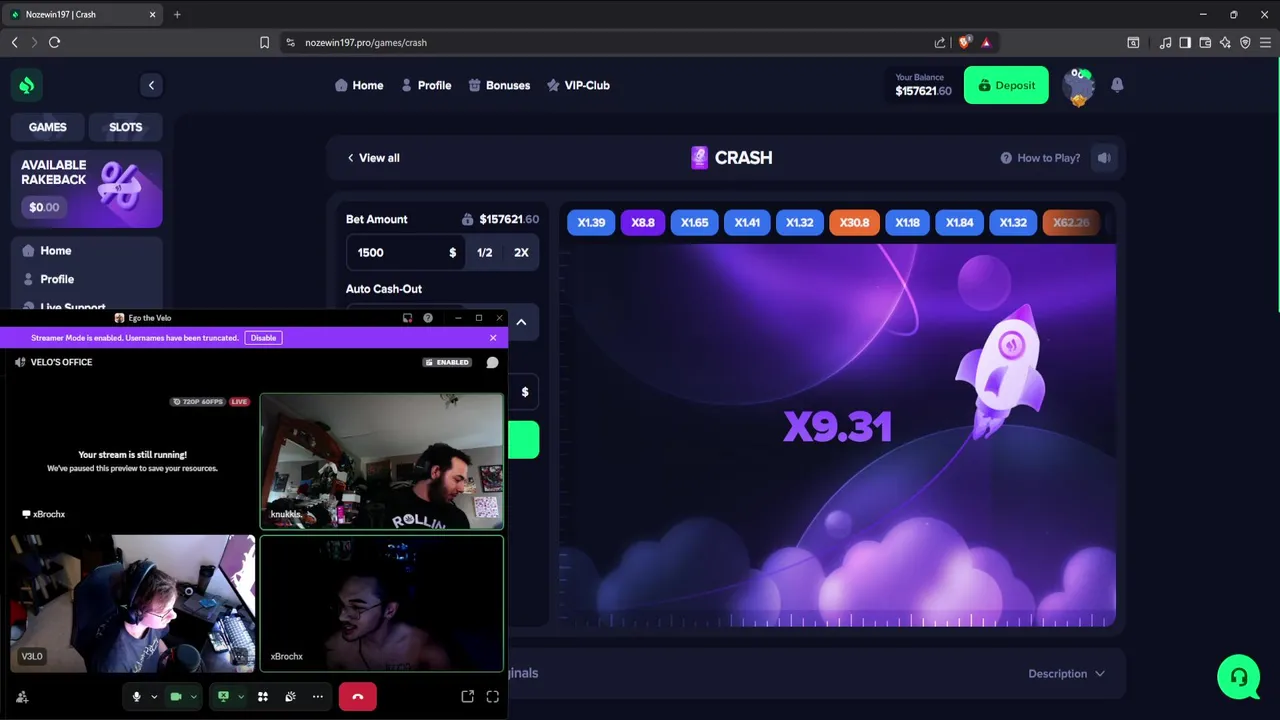Open microphone input options arrow
The image size is (1280, 720).
[x=154, y=697]
